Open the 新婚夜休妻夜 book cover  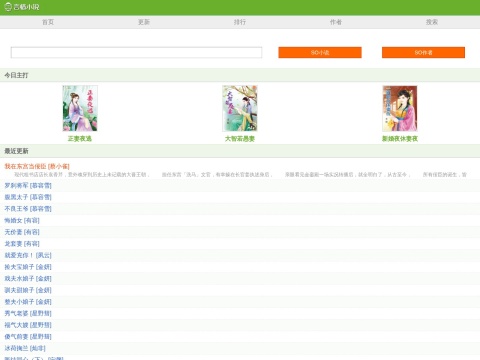(400, 108)
